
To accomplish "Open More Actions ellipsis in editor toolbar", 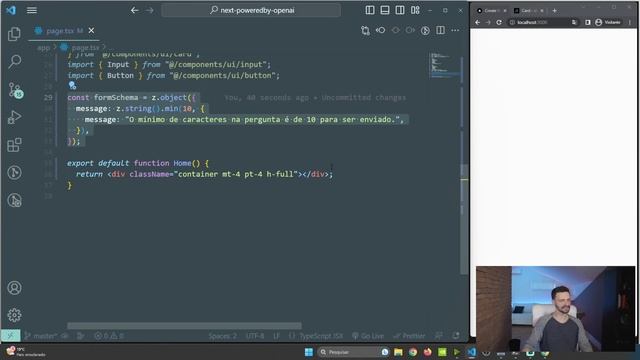I will [455, 31].
